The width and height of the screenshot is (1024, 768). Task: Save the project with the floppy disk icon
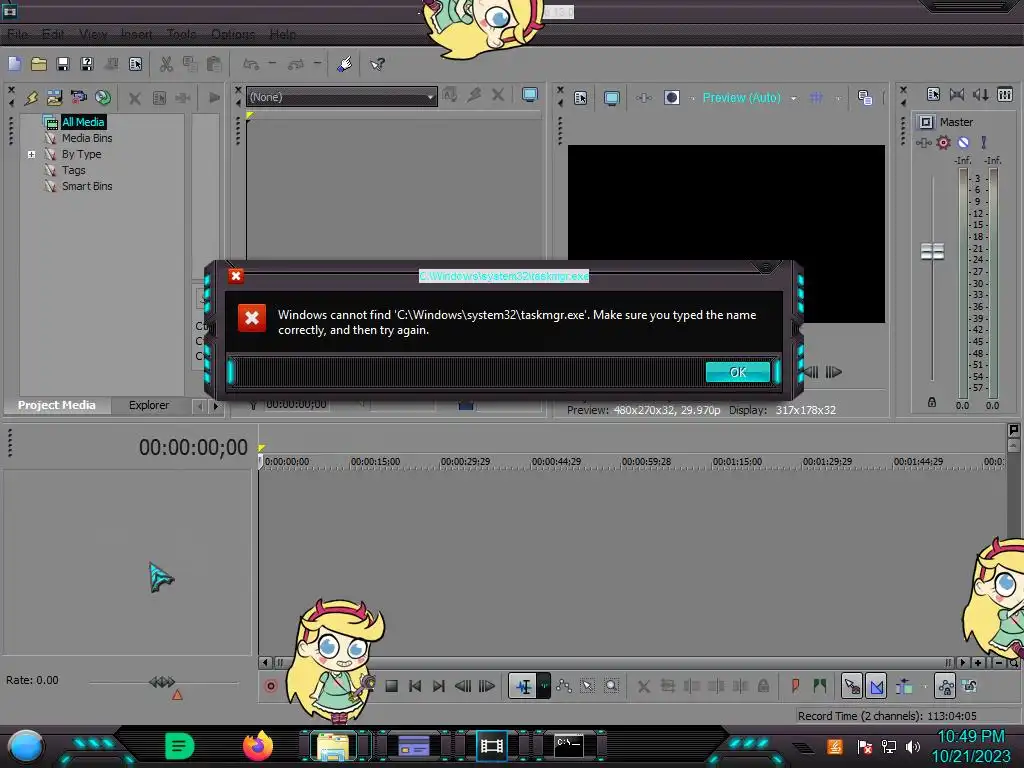click(x=63, y=64)
